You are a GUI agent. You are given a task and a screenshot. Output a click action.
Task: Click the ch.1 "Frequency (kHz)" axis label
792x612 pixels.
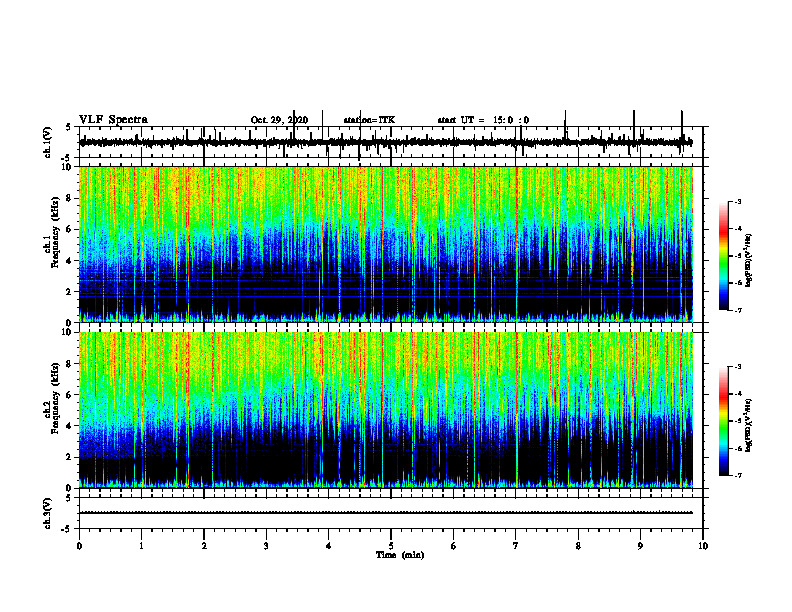pyautogui.click(x=55, y=232)
